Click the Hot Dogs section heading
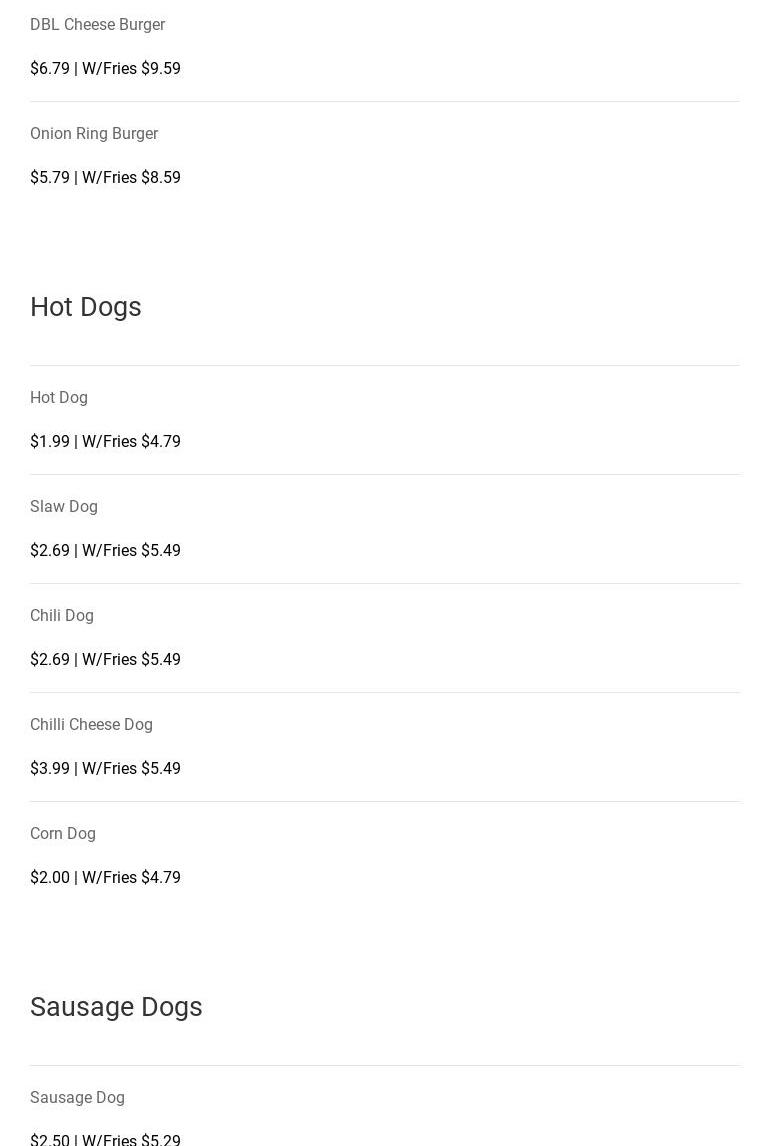Screen dimensions: 770x1146 coord(86,307)
